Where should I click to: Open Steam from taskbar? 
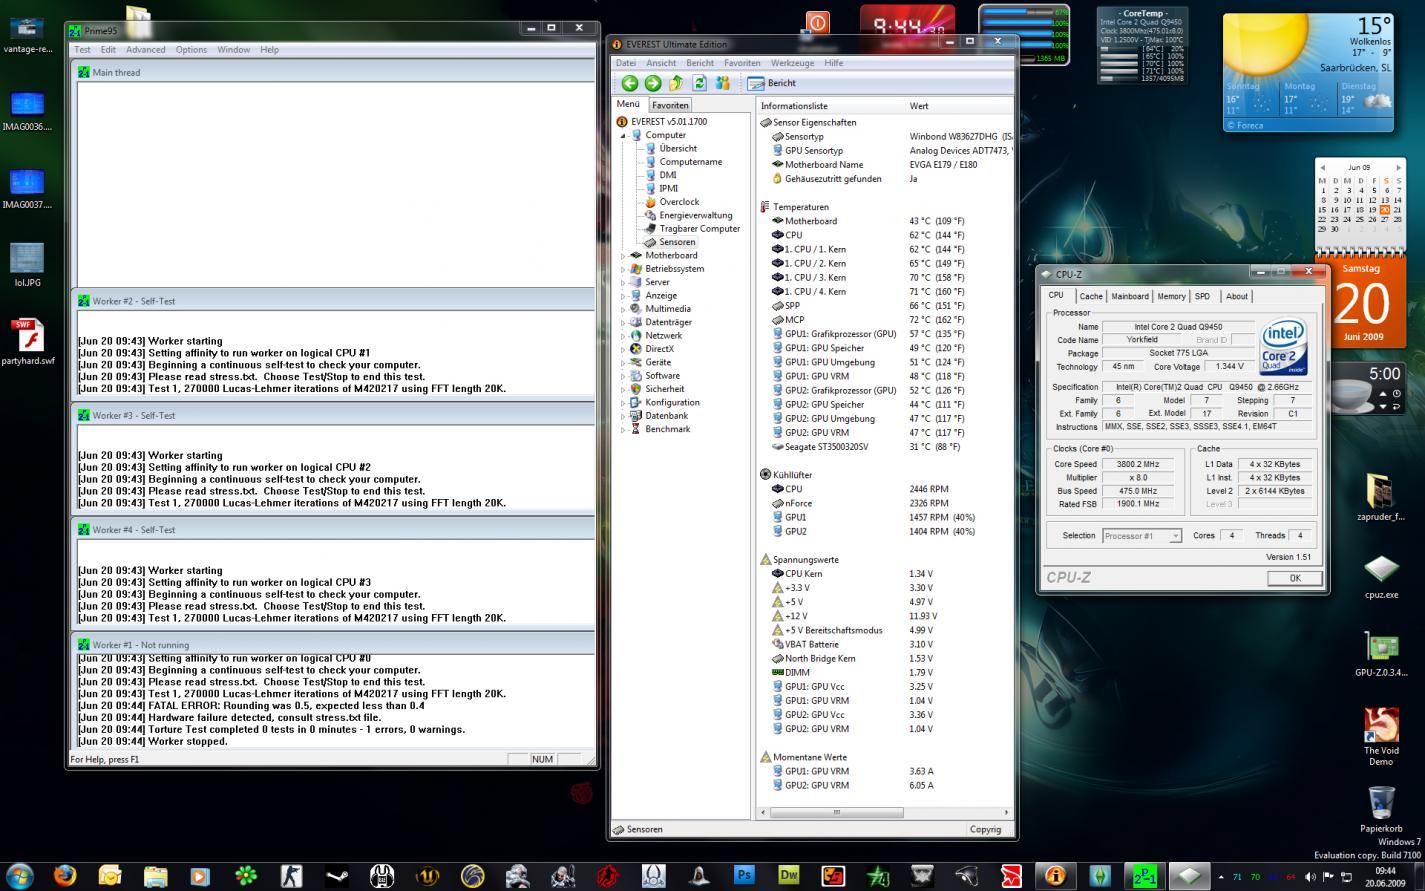coord(337,876)
